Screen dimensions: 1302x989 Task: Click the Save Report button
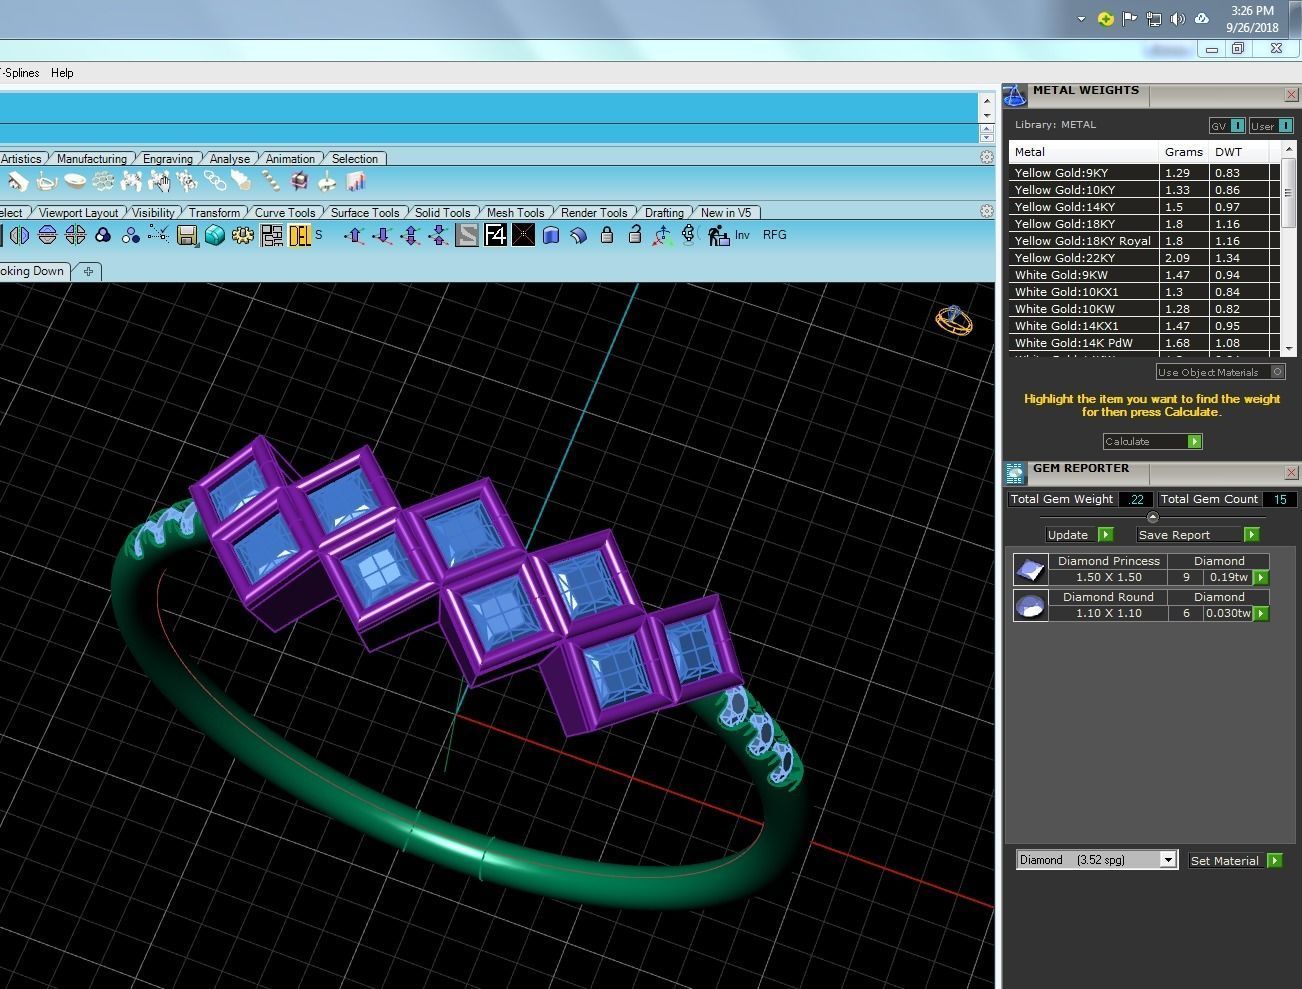click(1198, 535)
